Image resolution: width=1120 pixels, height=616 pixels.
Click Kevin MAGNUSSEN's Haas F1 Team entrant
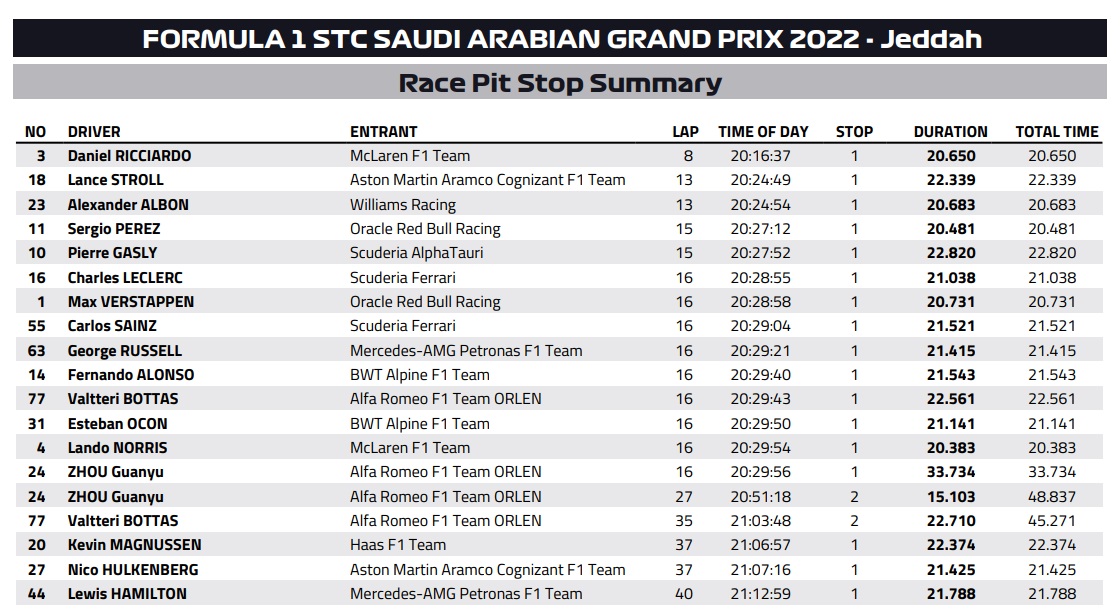coord(398,545)
